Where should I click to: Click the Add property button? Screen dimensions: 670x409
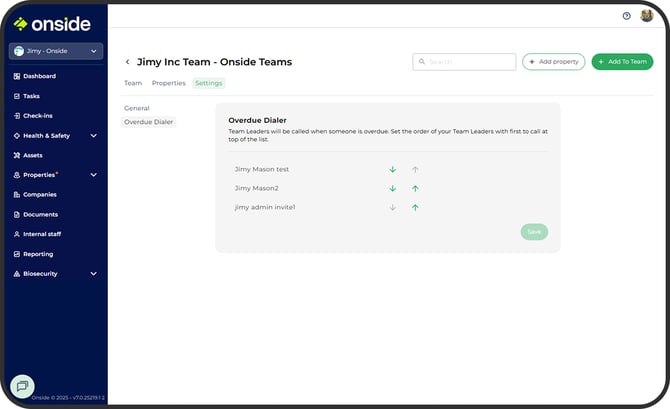pos(553,62)
